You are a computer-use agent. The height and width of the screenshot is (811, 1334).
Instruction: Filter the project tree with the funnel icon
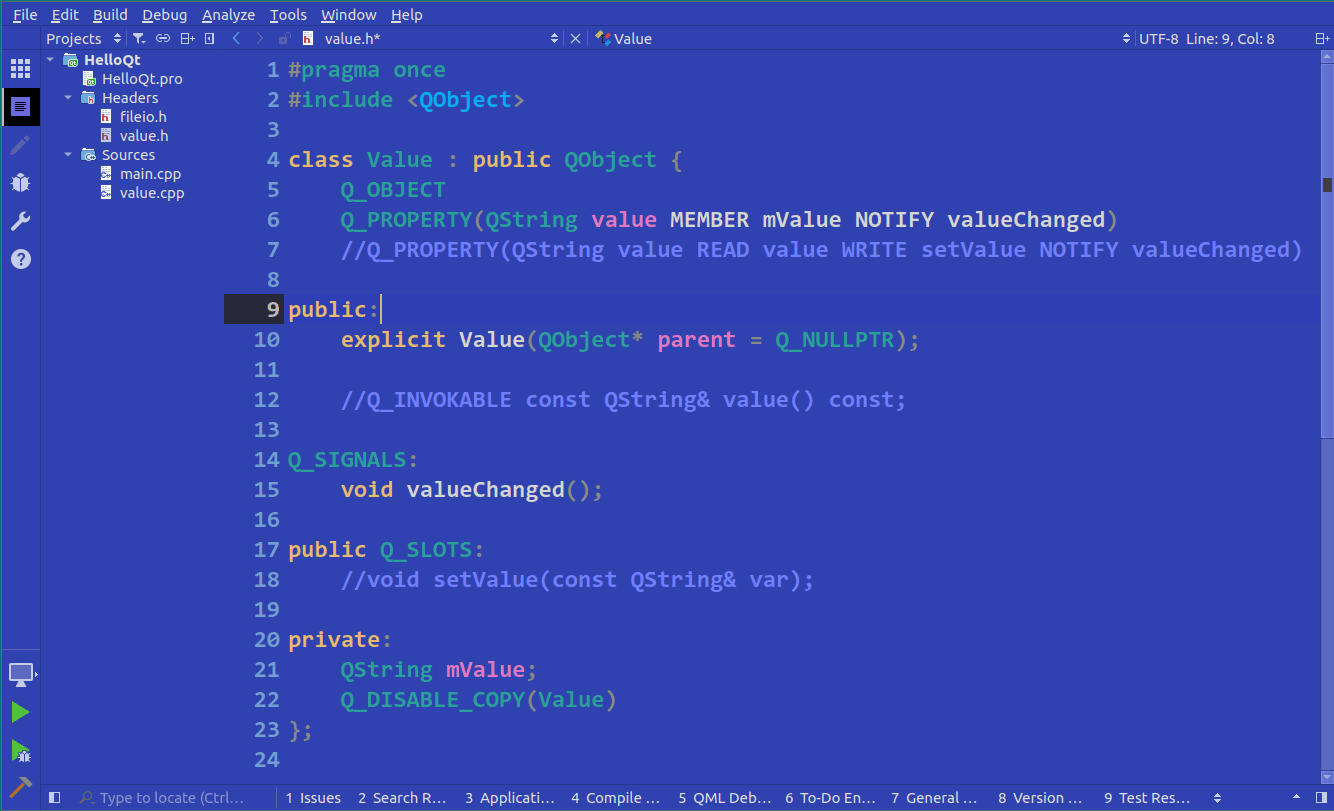(139, 38)
